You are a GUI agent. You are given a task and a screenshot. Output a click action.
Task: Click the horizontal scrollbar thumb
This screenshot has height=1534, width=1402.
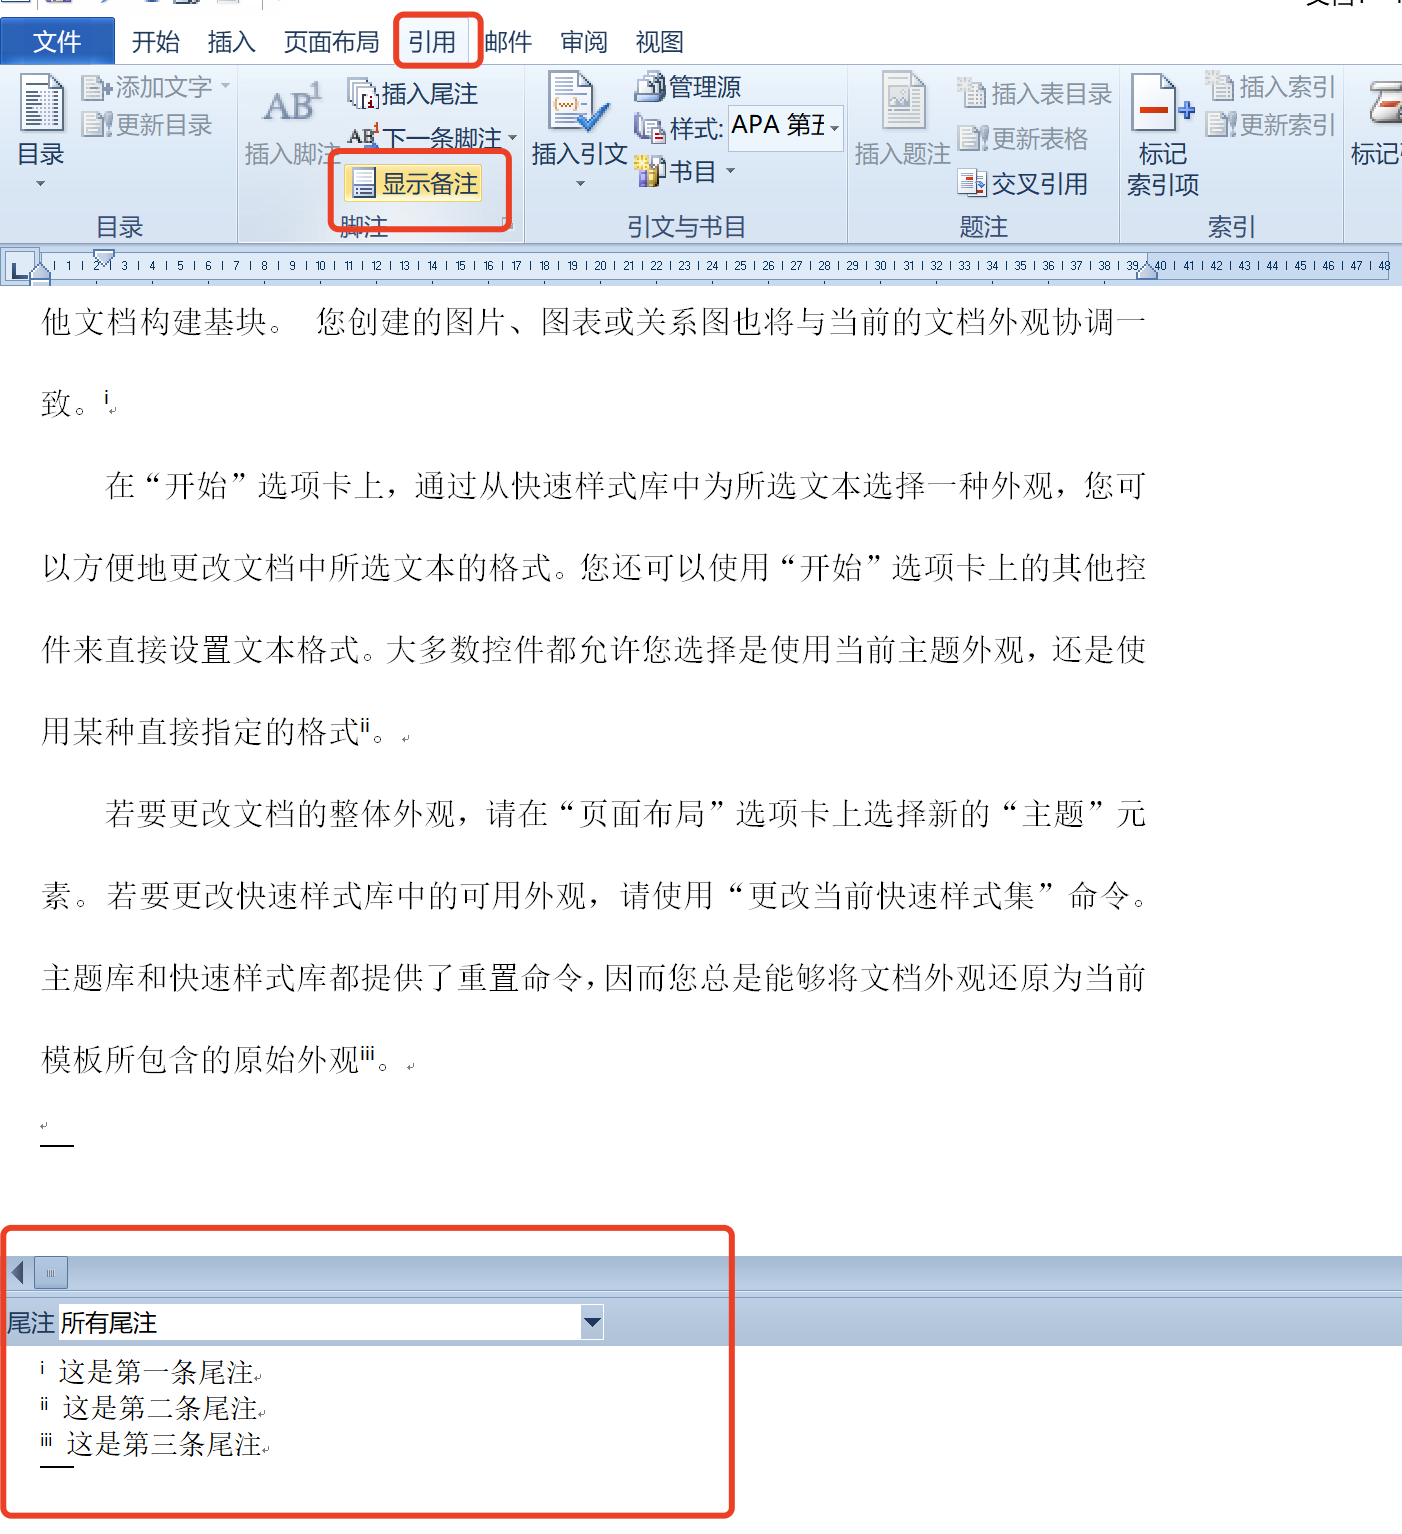click(50, 1273)
